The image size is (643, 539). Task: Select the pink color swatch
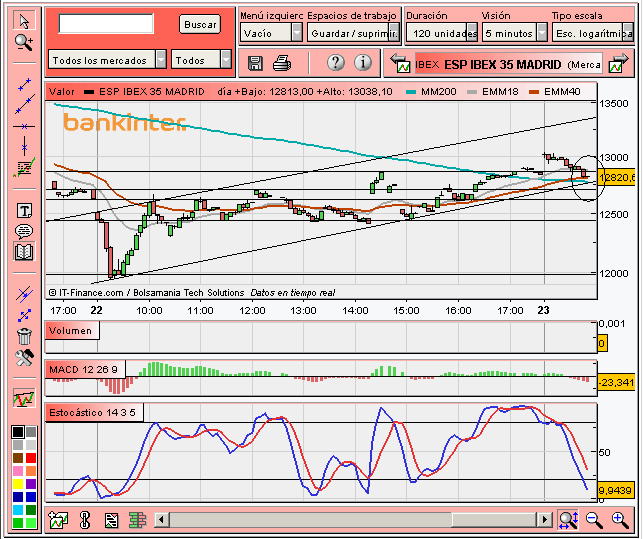tap(18, 471)
